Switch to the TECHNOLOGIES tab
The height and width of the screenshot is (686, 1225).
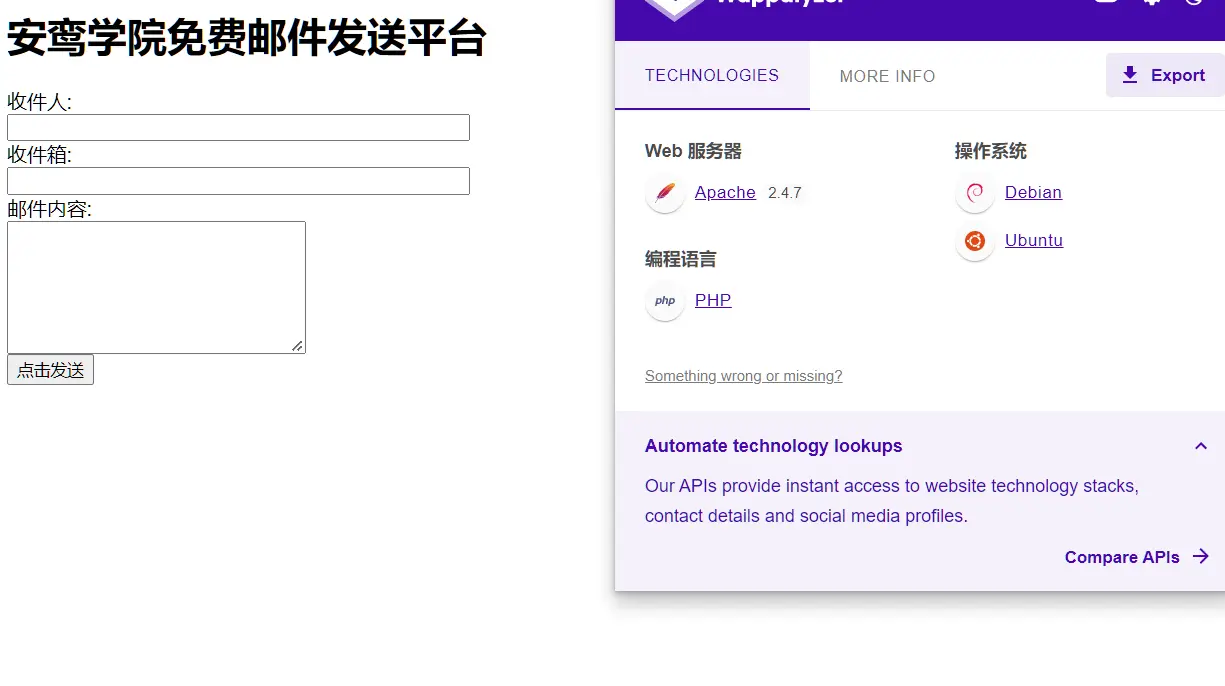pos(712,76)
